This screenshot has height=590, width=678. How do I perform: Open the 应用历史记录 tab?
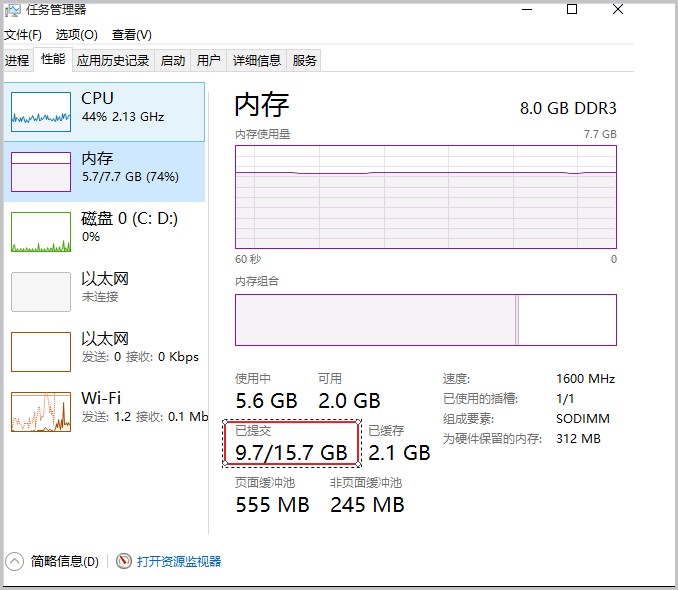tap(113, 60)
